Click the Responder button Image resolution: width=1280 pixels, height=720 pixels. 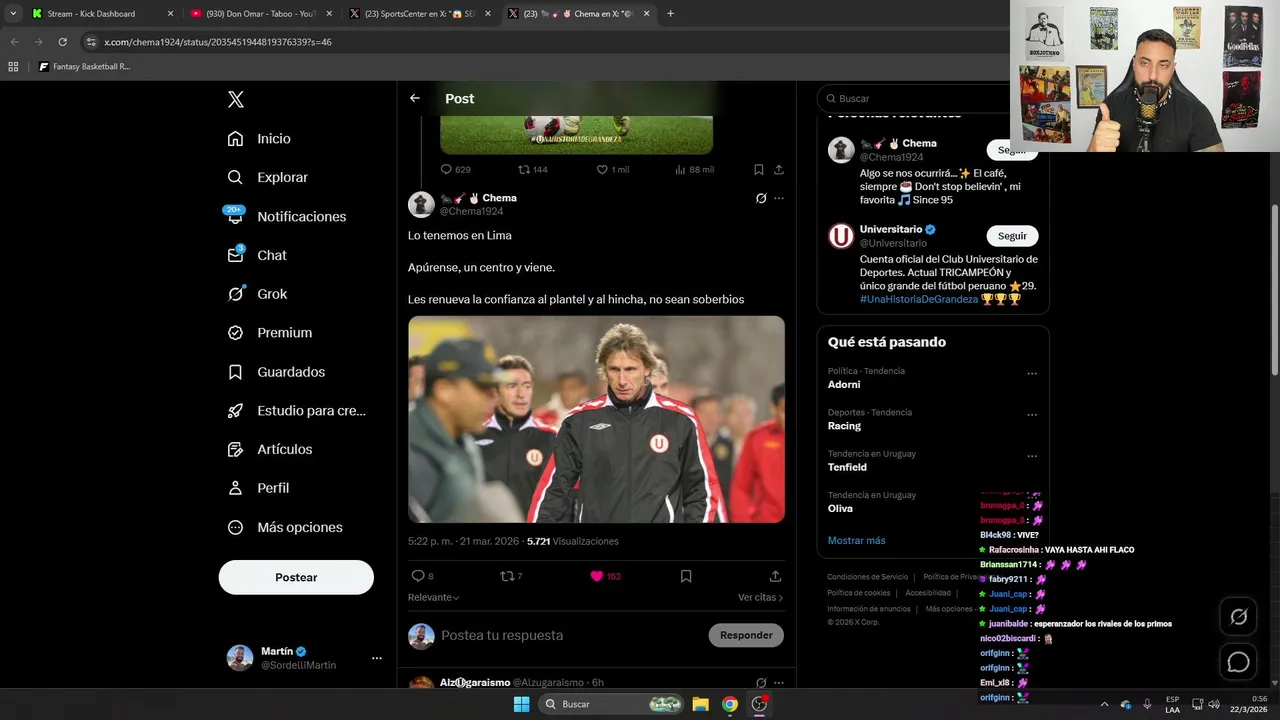coord(746,635)
